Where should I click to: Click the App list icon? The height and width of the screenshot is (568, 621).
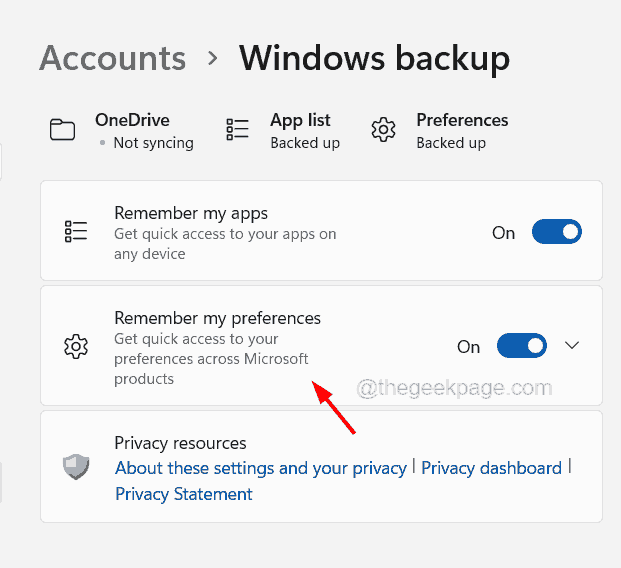click(x=238, y=130)
